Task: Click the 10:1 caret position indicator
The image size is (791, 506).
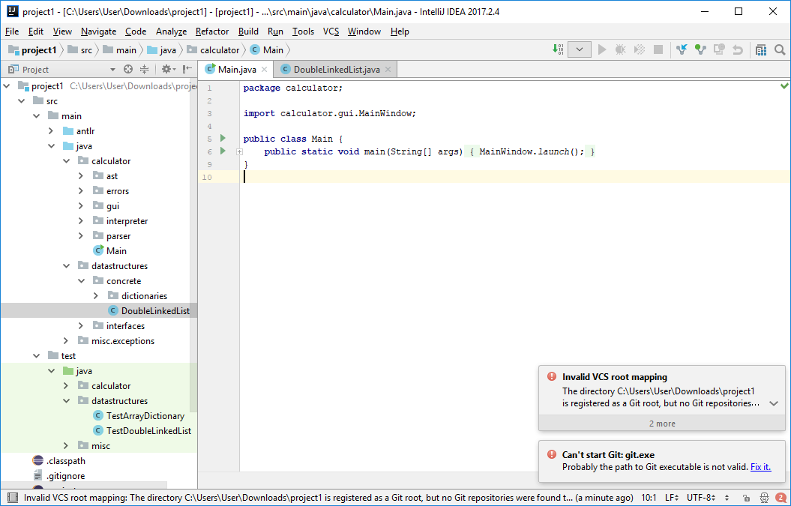Action: tap(648, 497)
